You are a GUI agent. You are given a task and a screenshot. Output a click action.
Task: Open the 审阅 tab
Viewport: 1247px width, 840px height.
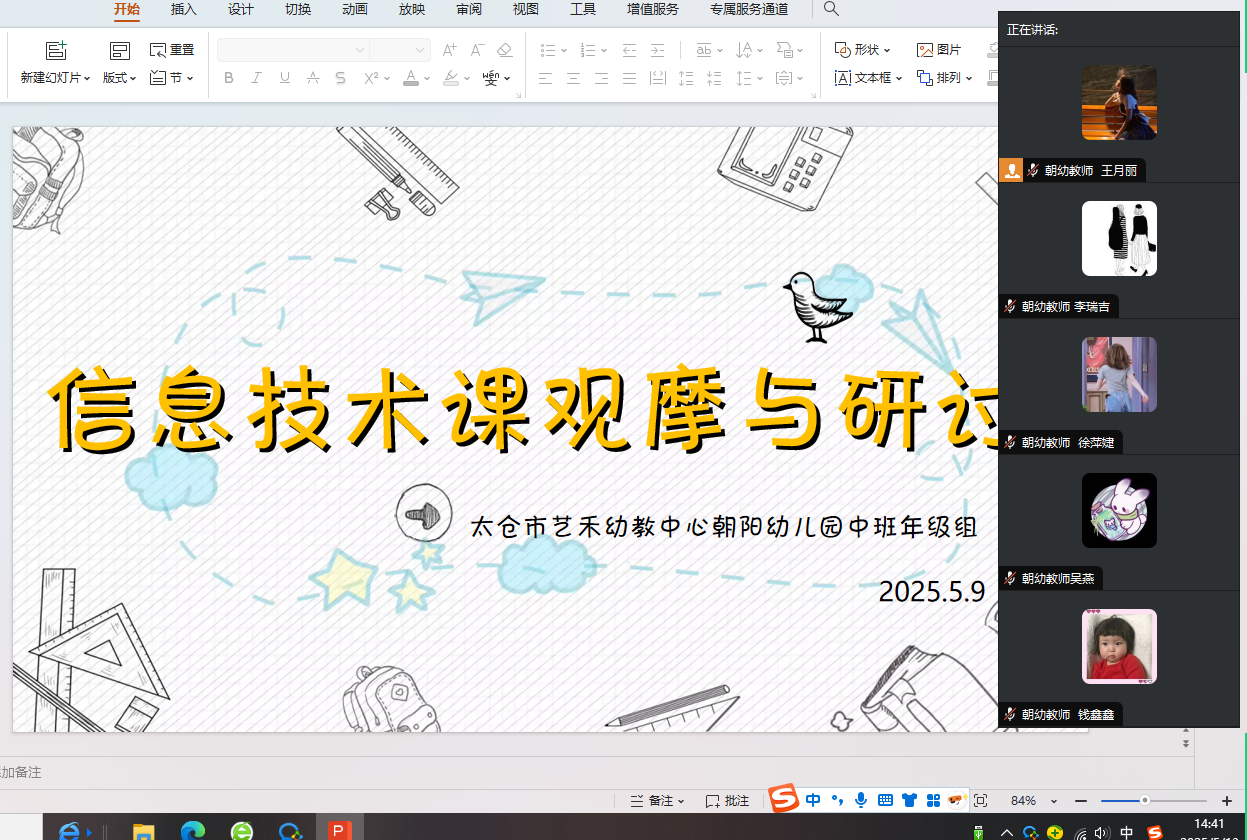(x=468, y=9)
